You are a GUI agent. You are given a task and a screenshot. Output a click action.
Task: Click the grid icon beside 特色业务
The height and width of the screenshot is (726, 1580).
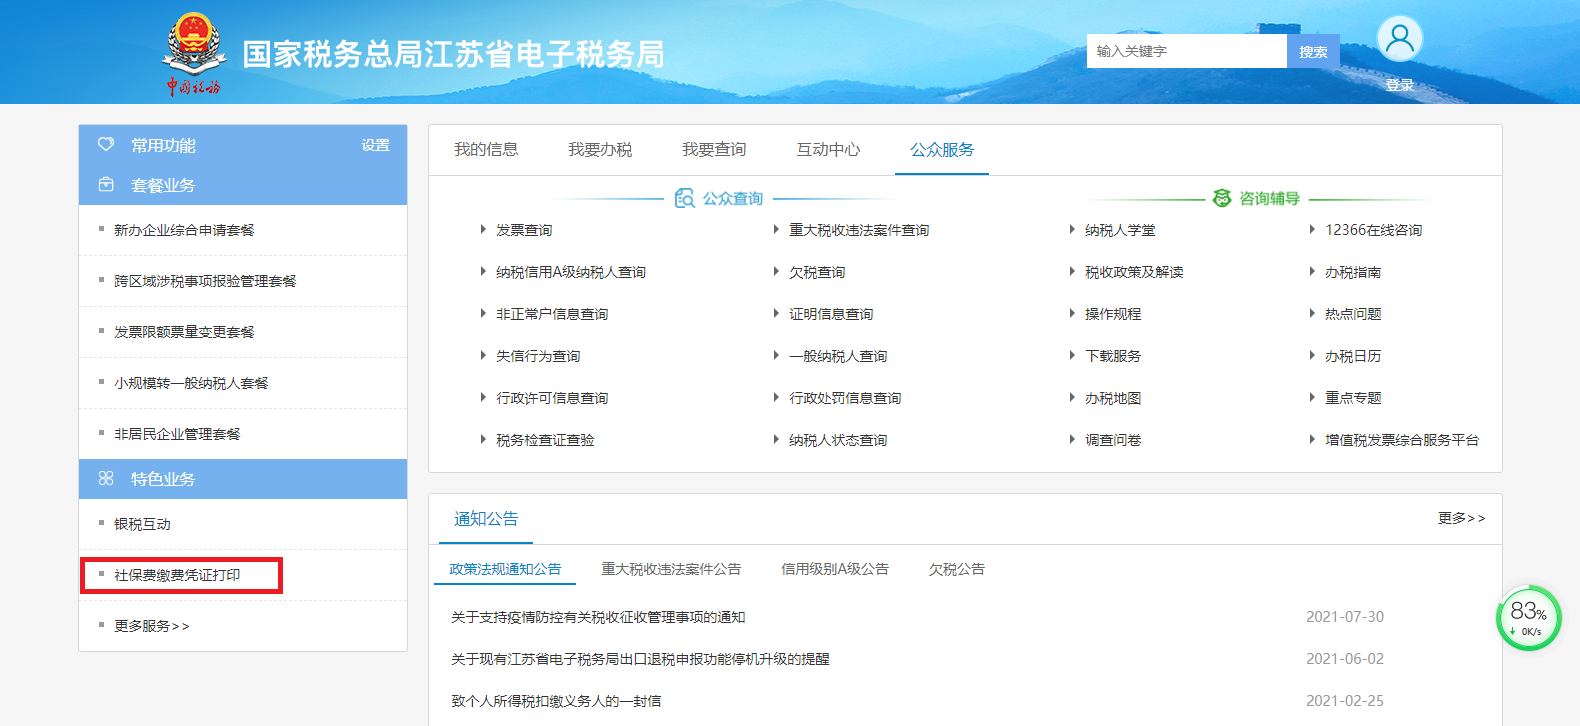click(x=106, y=479)
